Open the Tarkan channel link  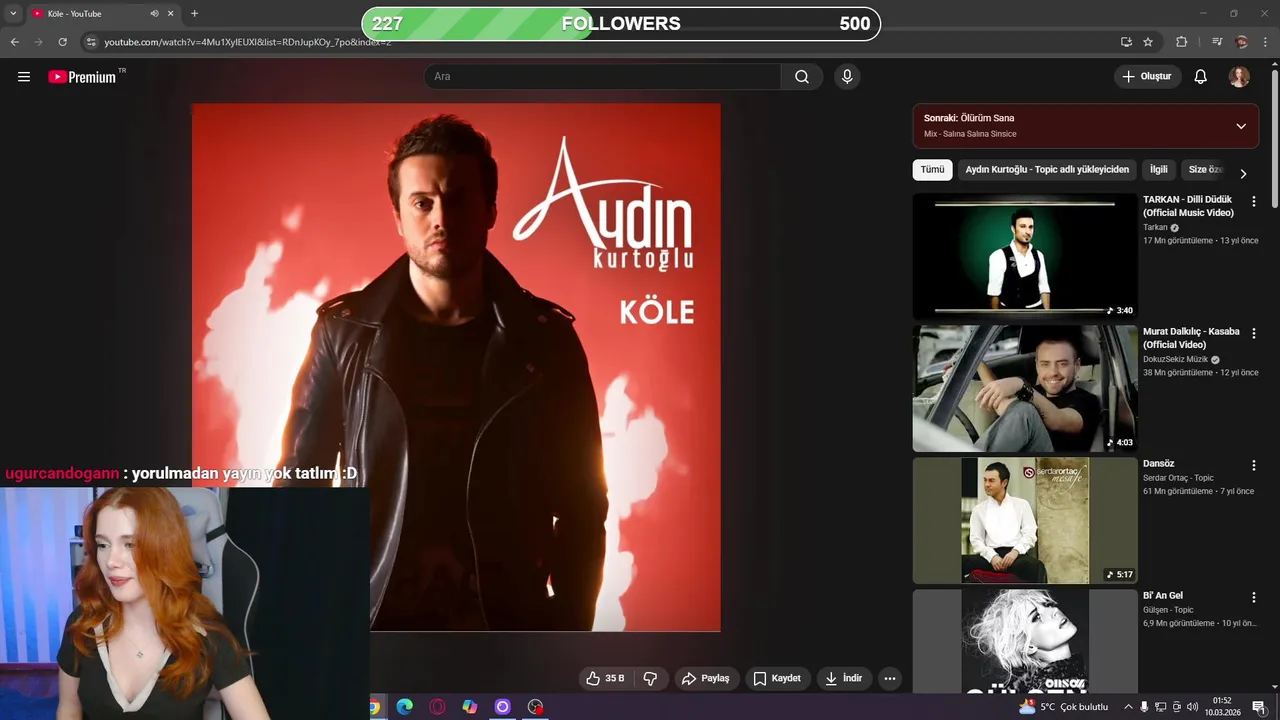tap(1155, 228)
